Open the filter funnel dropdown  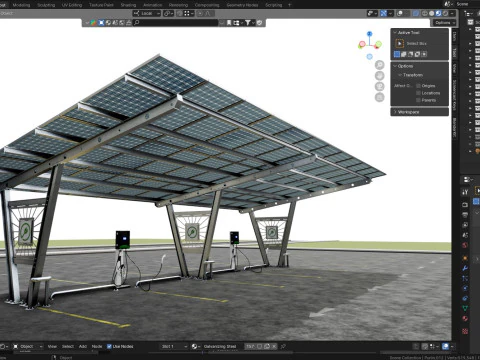pyautogui.click(x=249, y=23)
